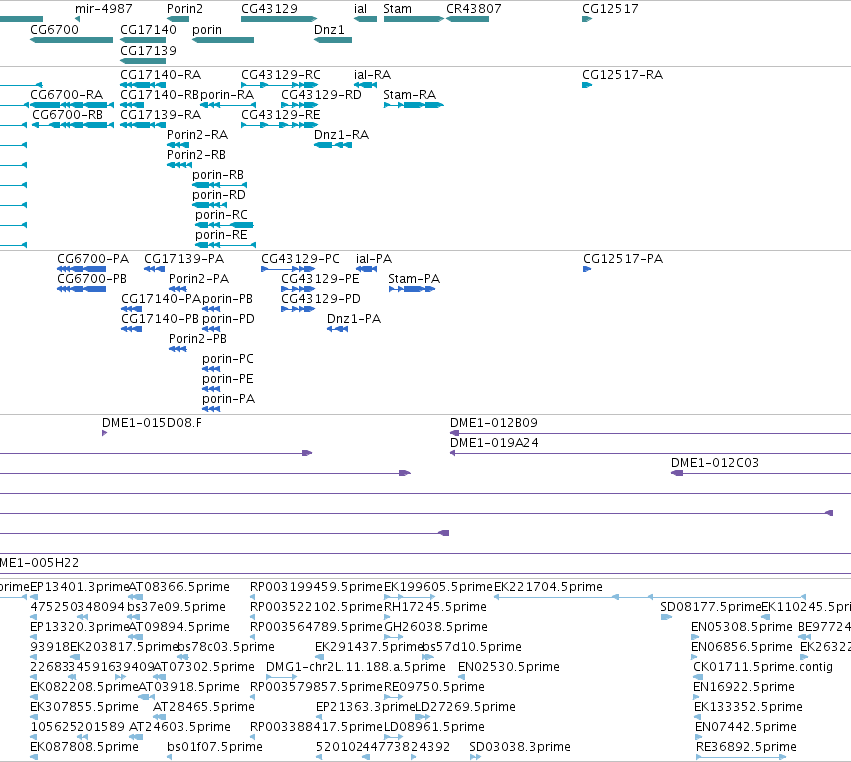Select EST EN02530.5prime
Viewport: 851px width, 762px height.
[x=509, y=667]
